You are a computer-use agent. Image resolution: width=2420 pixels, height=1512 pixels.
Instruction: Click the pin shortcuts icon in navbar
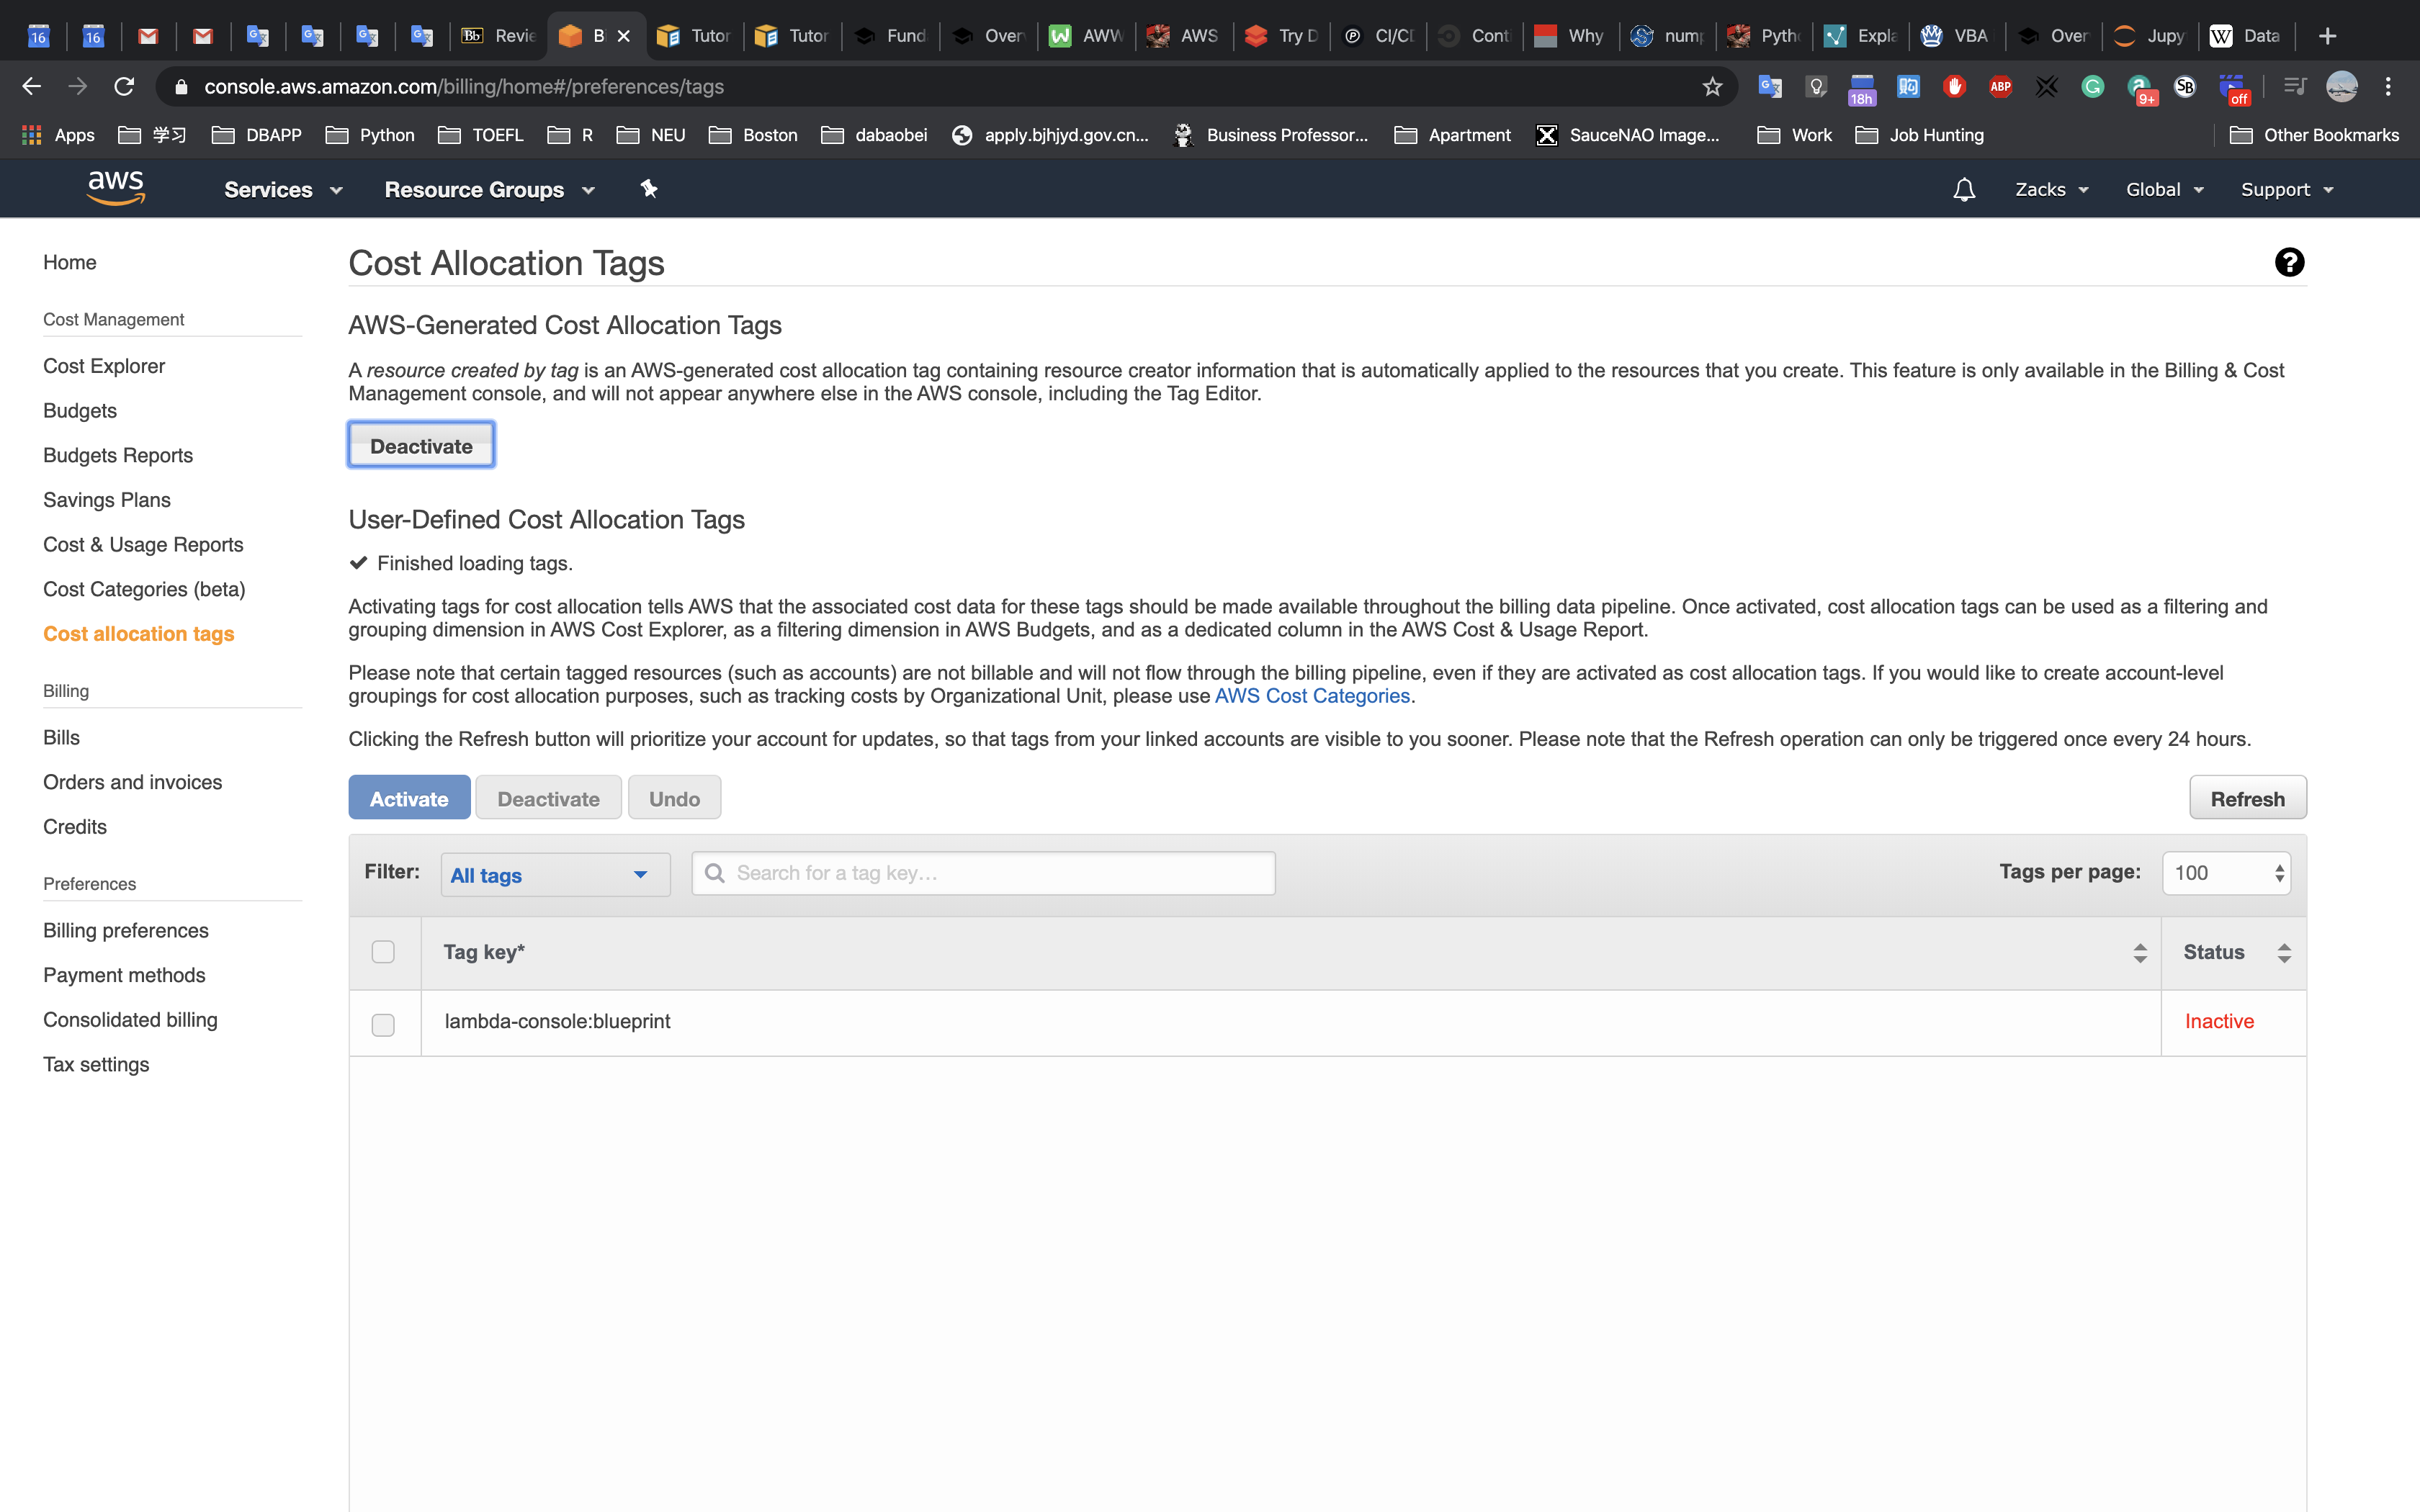pos(649,188)
